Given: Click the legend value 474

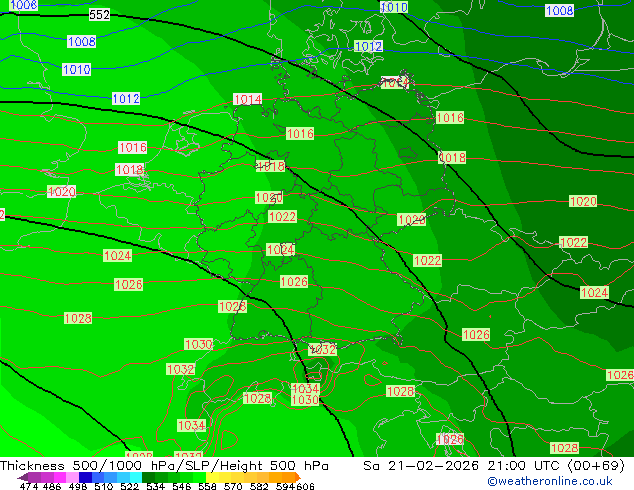Looking at the screenshot, I should click(29, 486).
